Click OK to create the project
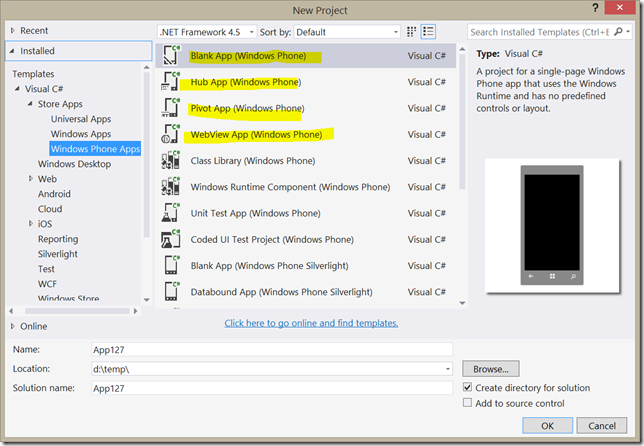644x446 pixels. click(547, 425)
